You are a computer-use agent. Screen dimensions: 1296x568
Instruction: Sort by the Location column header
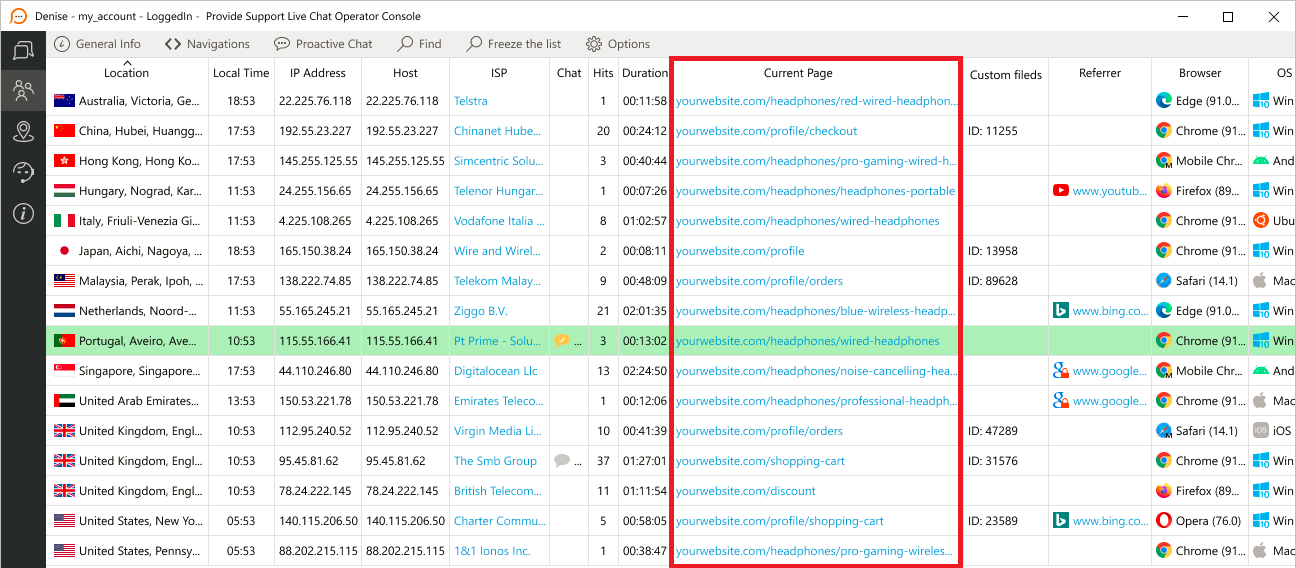(x=126, y=73)
